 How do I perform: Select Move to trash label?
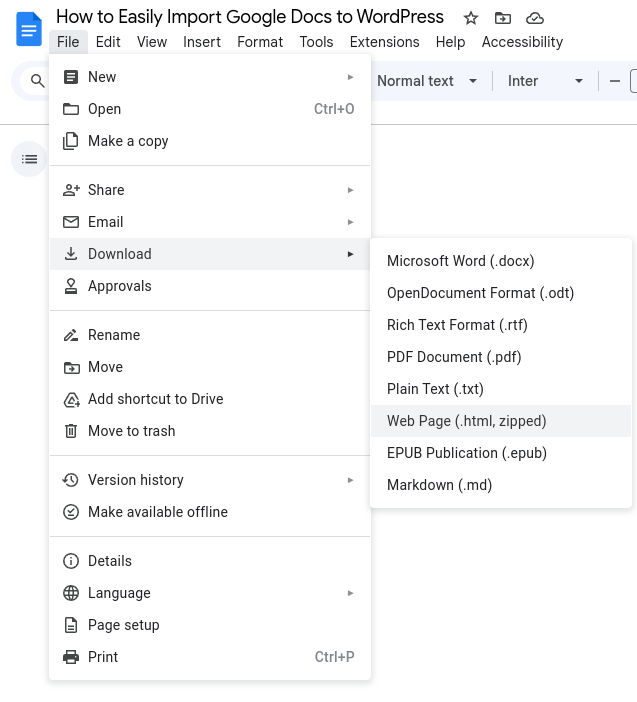(x=132, y=431)
